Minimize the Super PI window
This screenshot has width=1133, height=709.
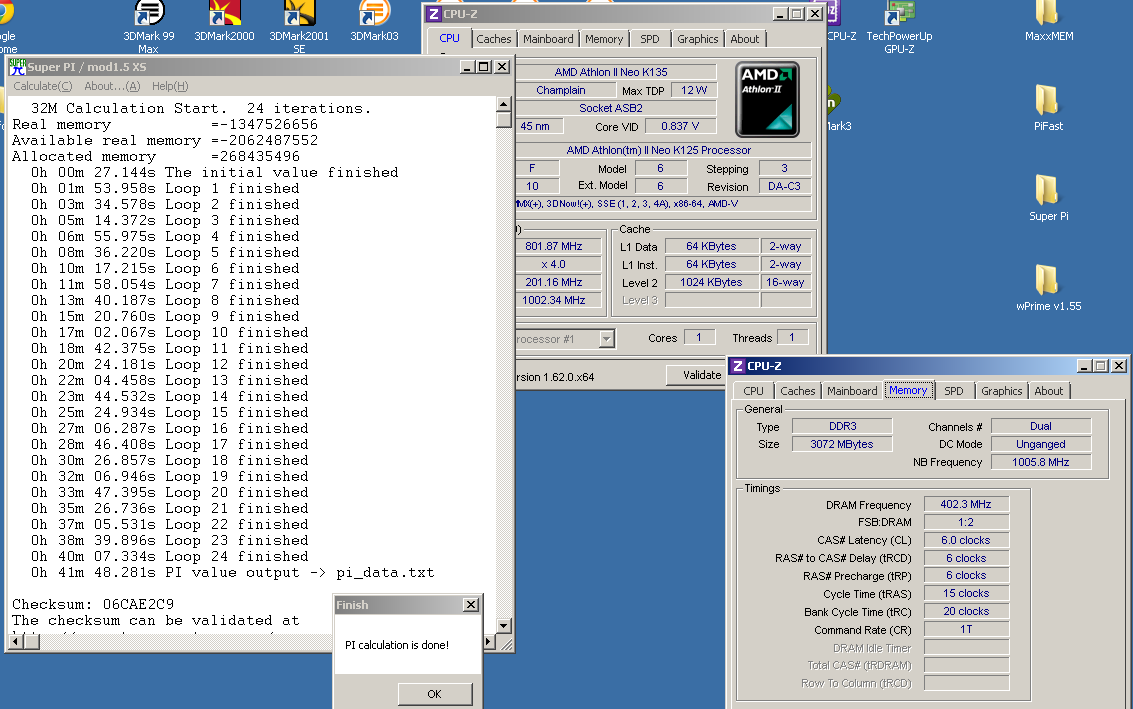[468, 66]
